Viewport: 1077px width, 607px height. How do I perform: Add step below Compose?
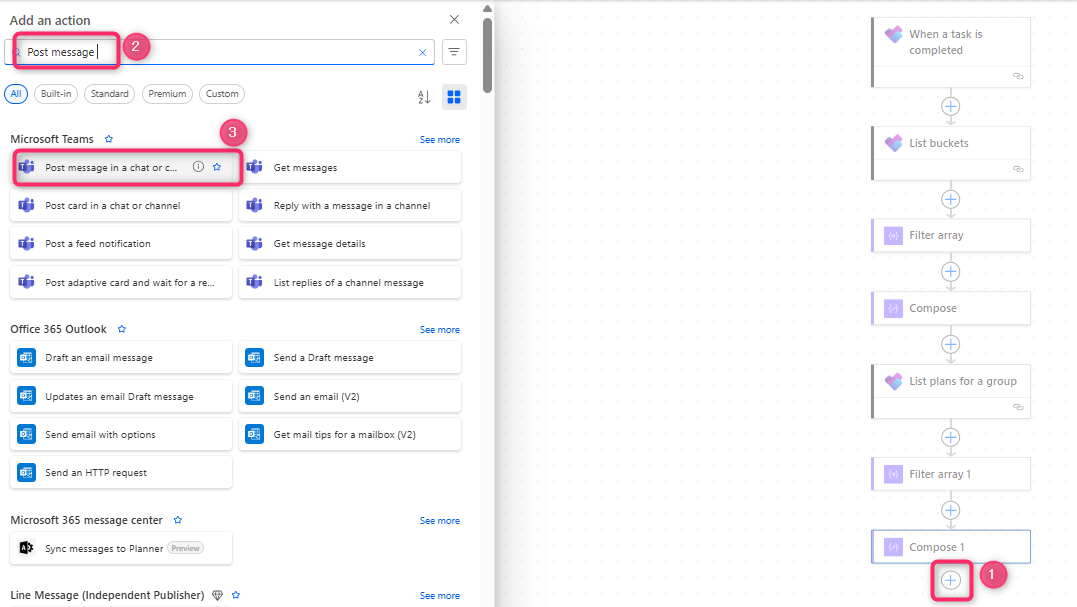click(x=951, y=345)
